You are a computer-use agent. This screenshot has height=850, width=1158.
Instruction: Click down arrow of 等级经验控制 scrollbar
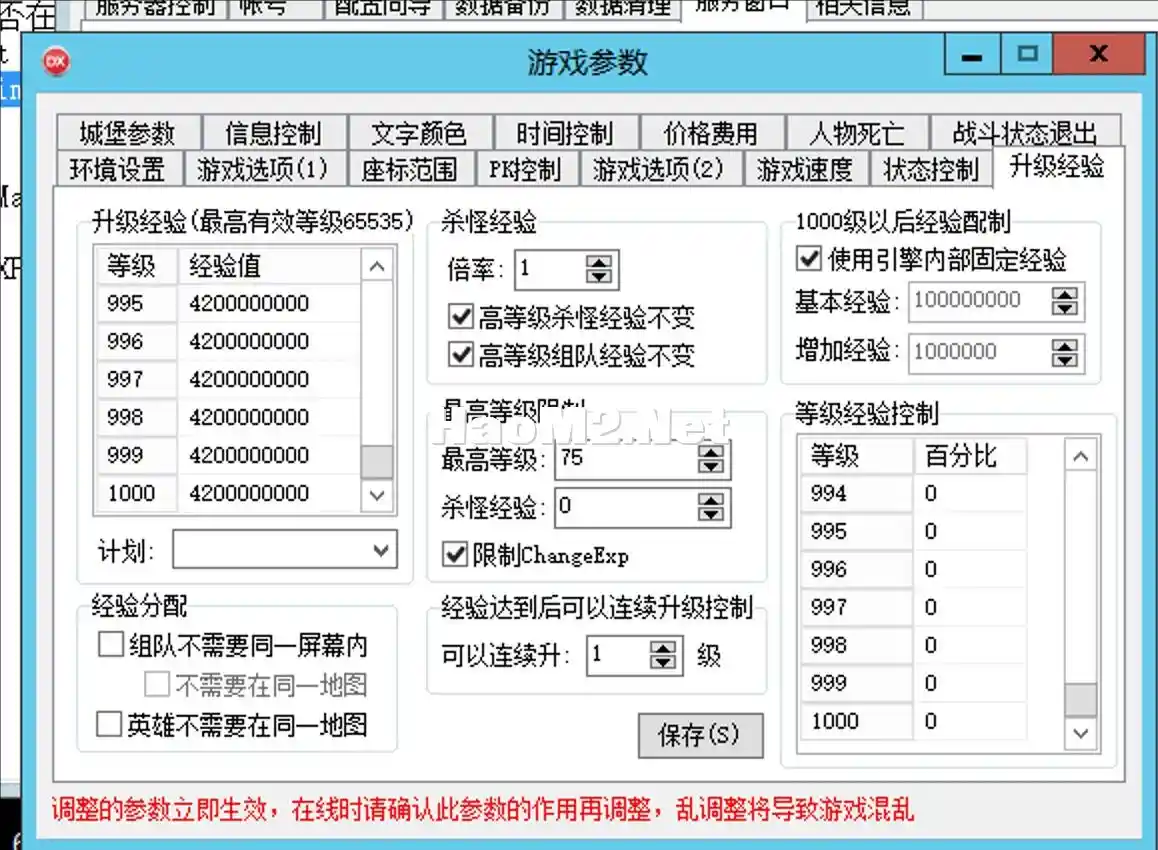pyautogui.click(x=1080, y=733)
